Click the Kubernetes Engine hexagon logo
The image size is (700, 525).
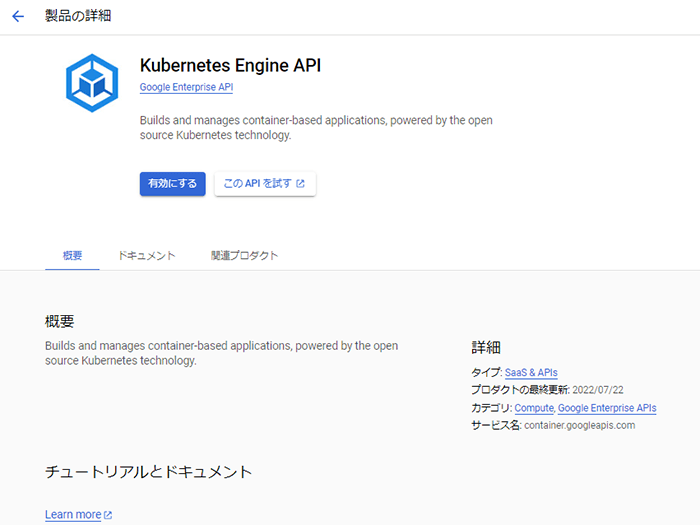(92, 83)
